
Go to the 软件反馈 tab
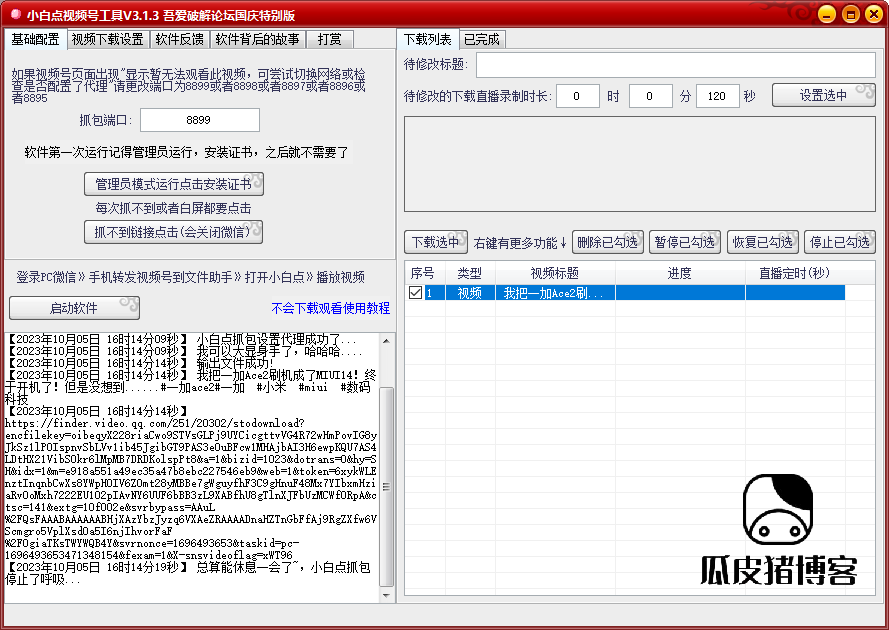pyautogui.click(x=180, y=39)
